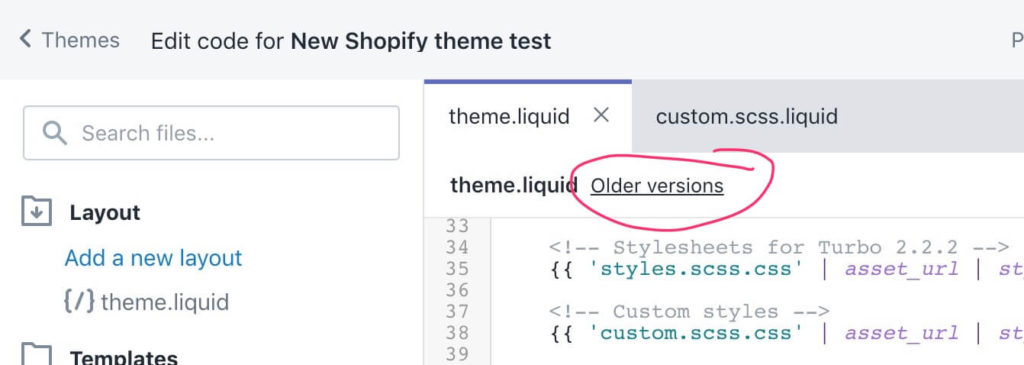Click the theme.liquid file name heading
The height and width of the screenshot is (365, 1024).
point(514,186)
